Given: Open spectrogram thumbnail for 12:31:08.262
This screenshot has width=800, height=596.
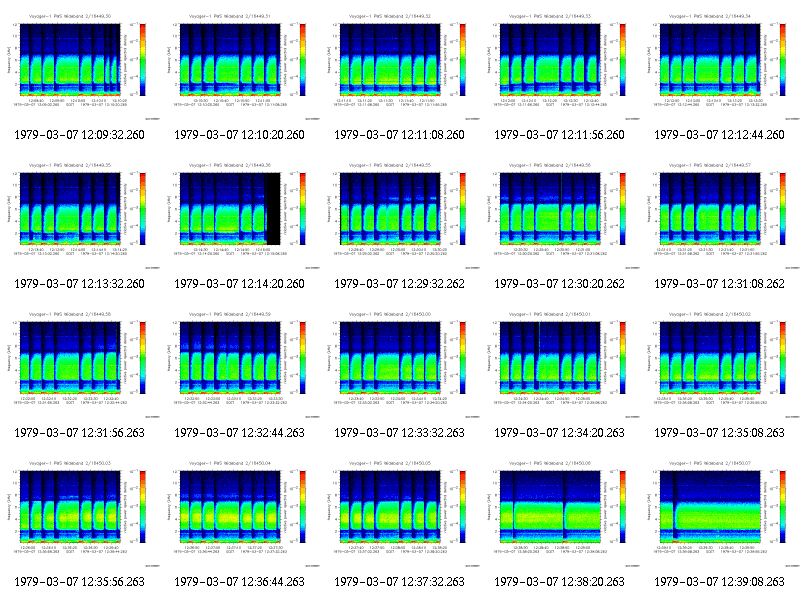Looking at the screenshot, I should pos(720,215).
